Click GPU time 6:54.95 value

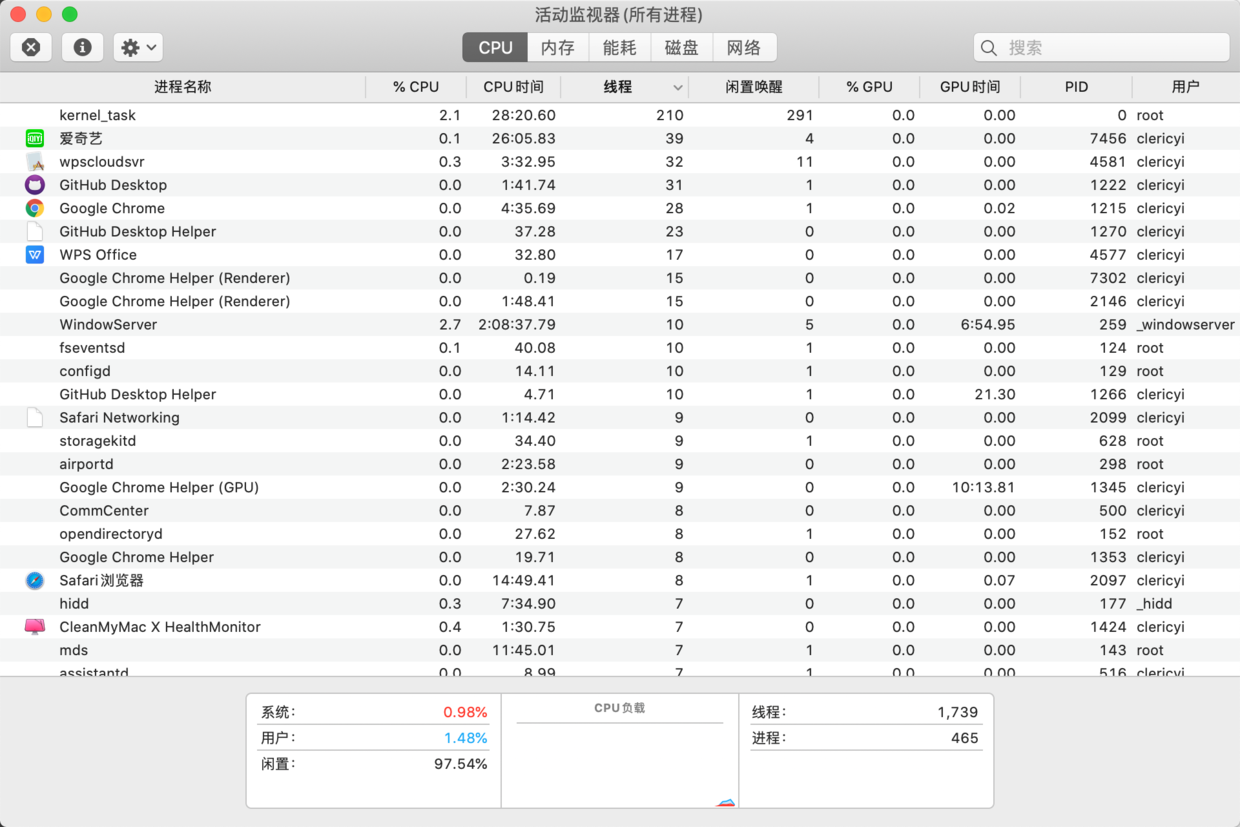pyautogui.click(x=986, y=325)
